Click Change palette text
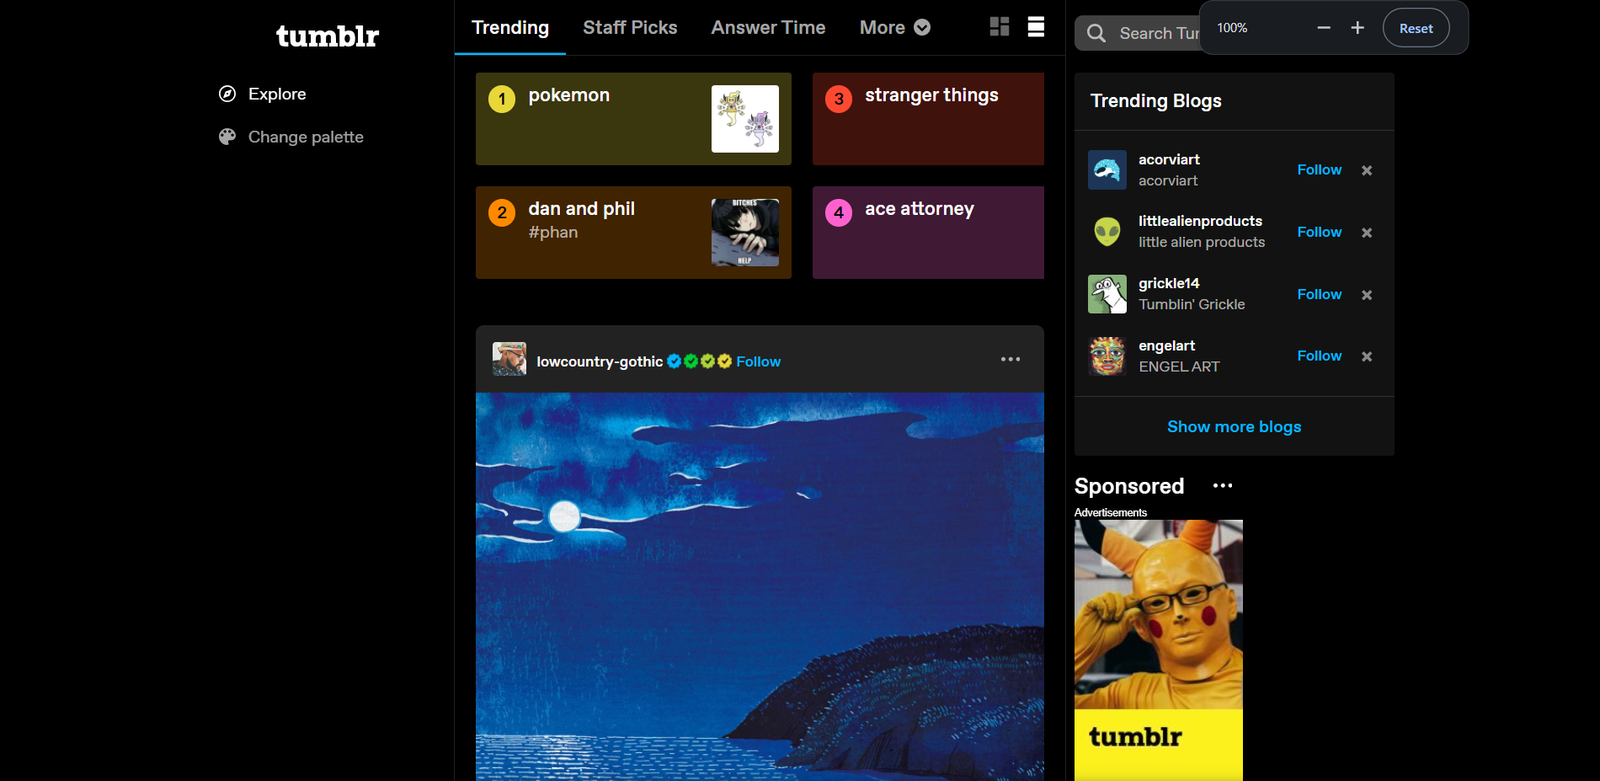 [x=306, y=137]
